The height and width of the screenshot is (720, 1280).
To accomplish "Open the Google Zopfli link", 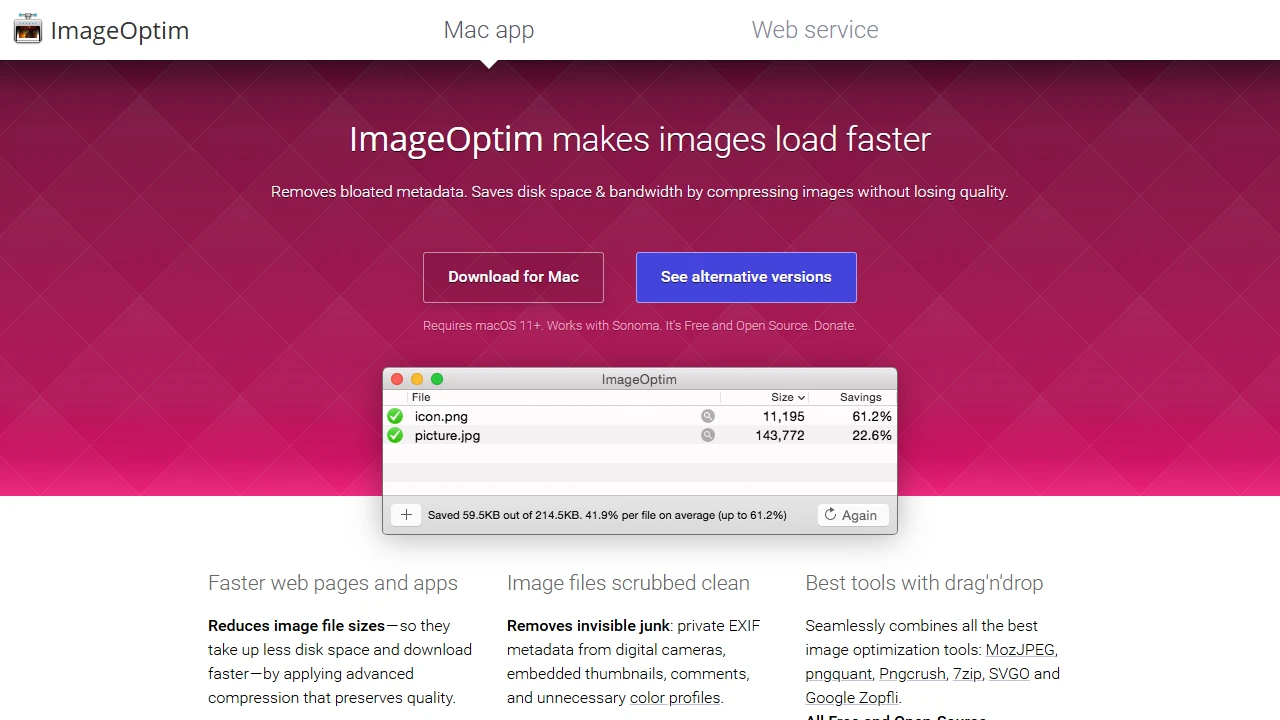I will click(851, 697).
